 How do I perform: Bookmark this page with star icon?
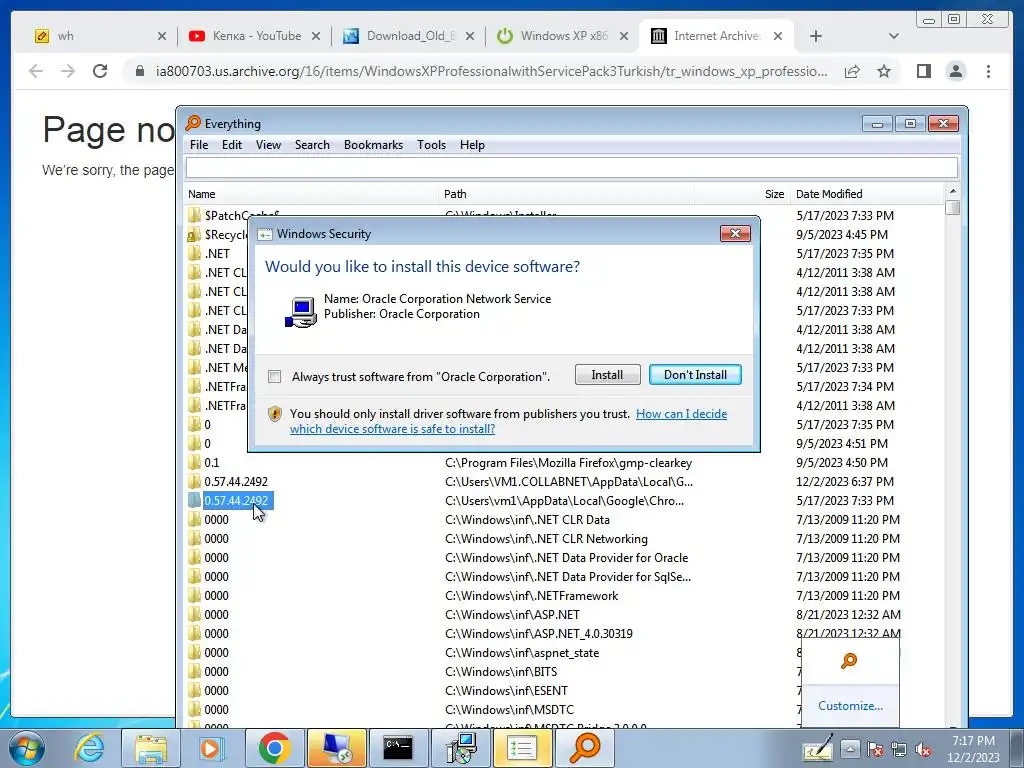(884, 71)
